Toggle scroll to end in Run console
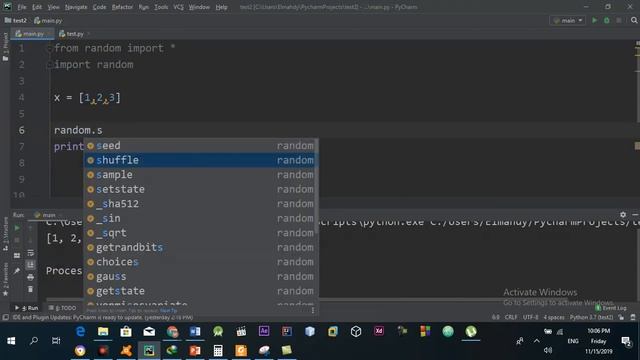This screenshot has width=640, height=360. click(x=31, y=265)
